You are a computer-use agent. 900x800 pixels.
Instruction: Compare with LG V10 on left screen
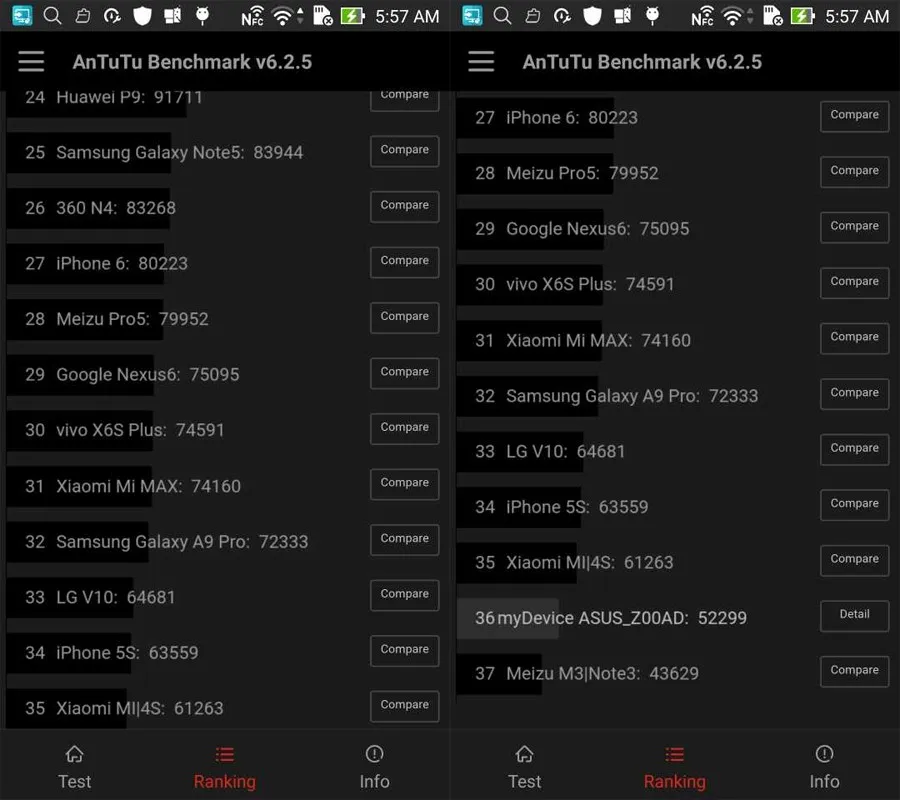coord(405,595)
